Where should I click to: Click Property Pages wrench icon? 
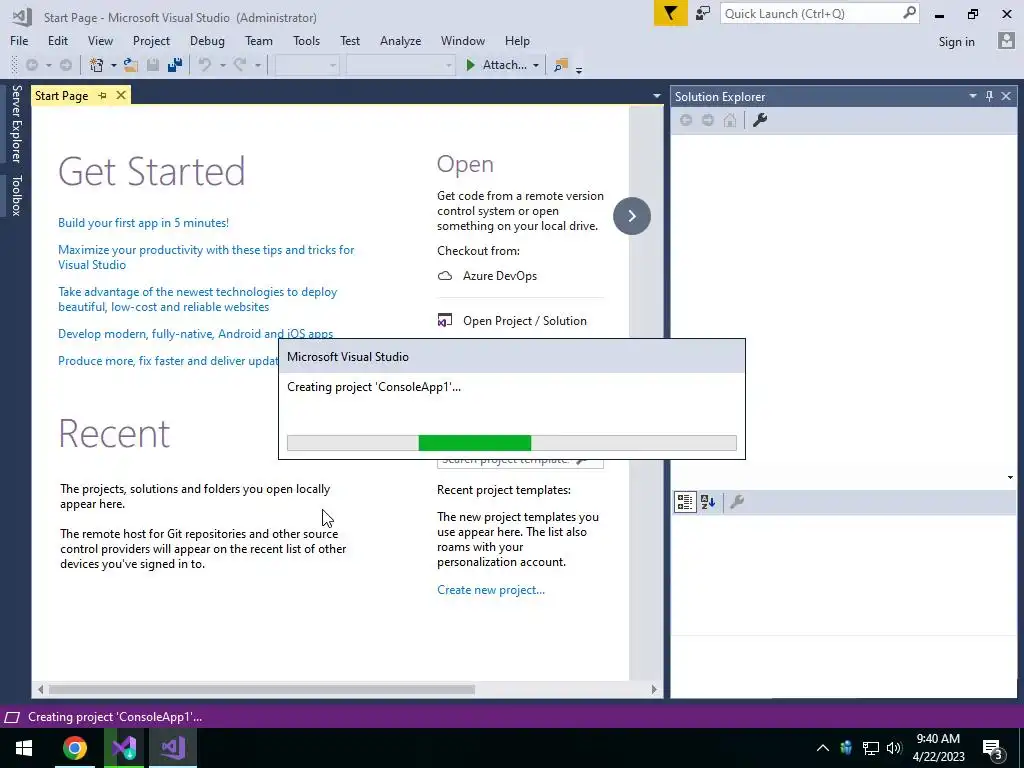tap(737, 502)
